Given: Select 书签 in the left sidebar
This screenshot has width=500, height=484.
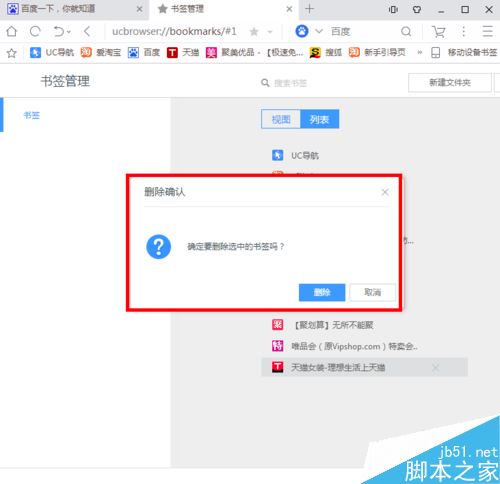Looking at the screenshot, I should click(32, 115).
